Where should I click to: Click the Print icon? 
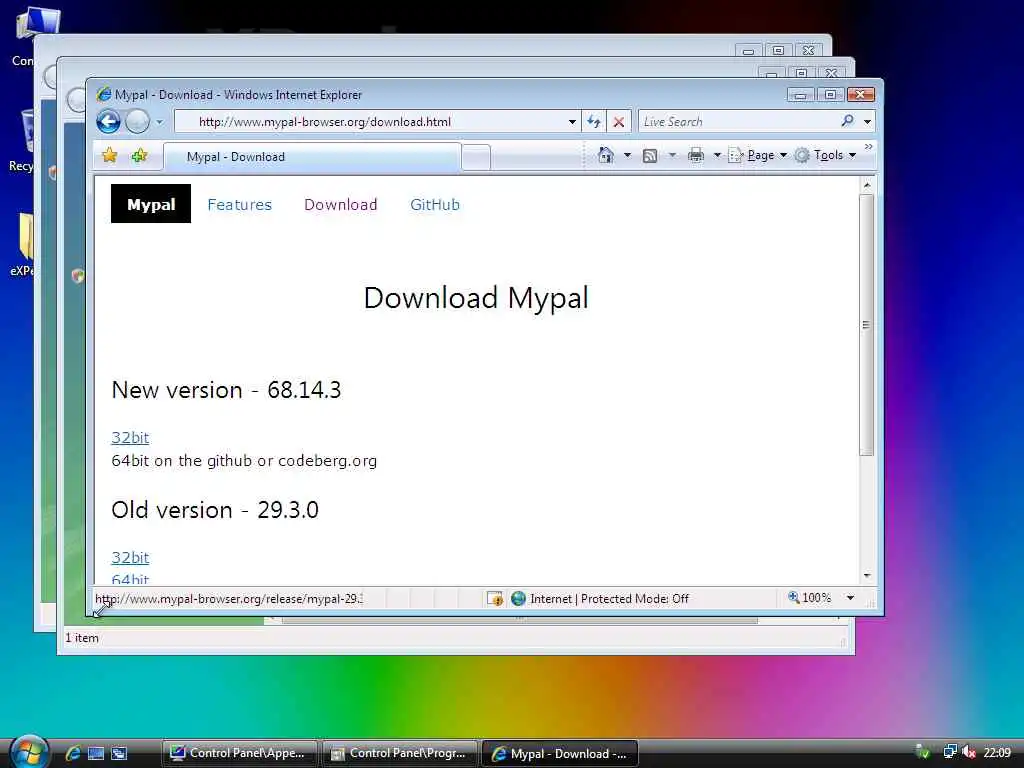click(696, 155)
